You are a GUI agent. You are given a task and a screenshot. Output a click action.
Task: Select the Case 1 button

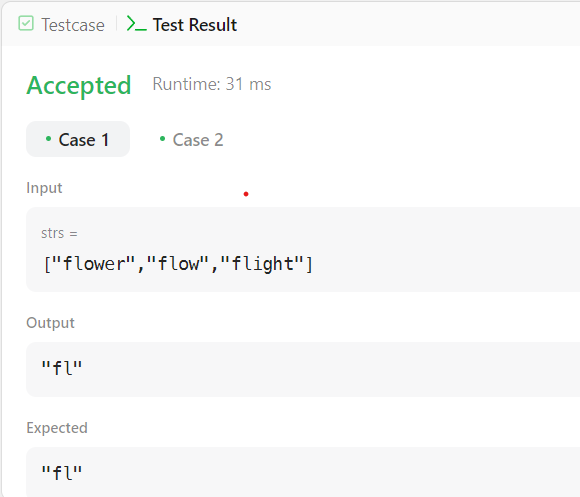click(78, 139)
